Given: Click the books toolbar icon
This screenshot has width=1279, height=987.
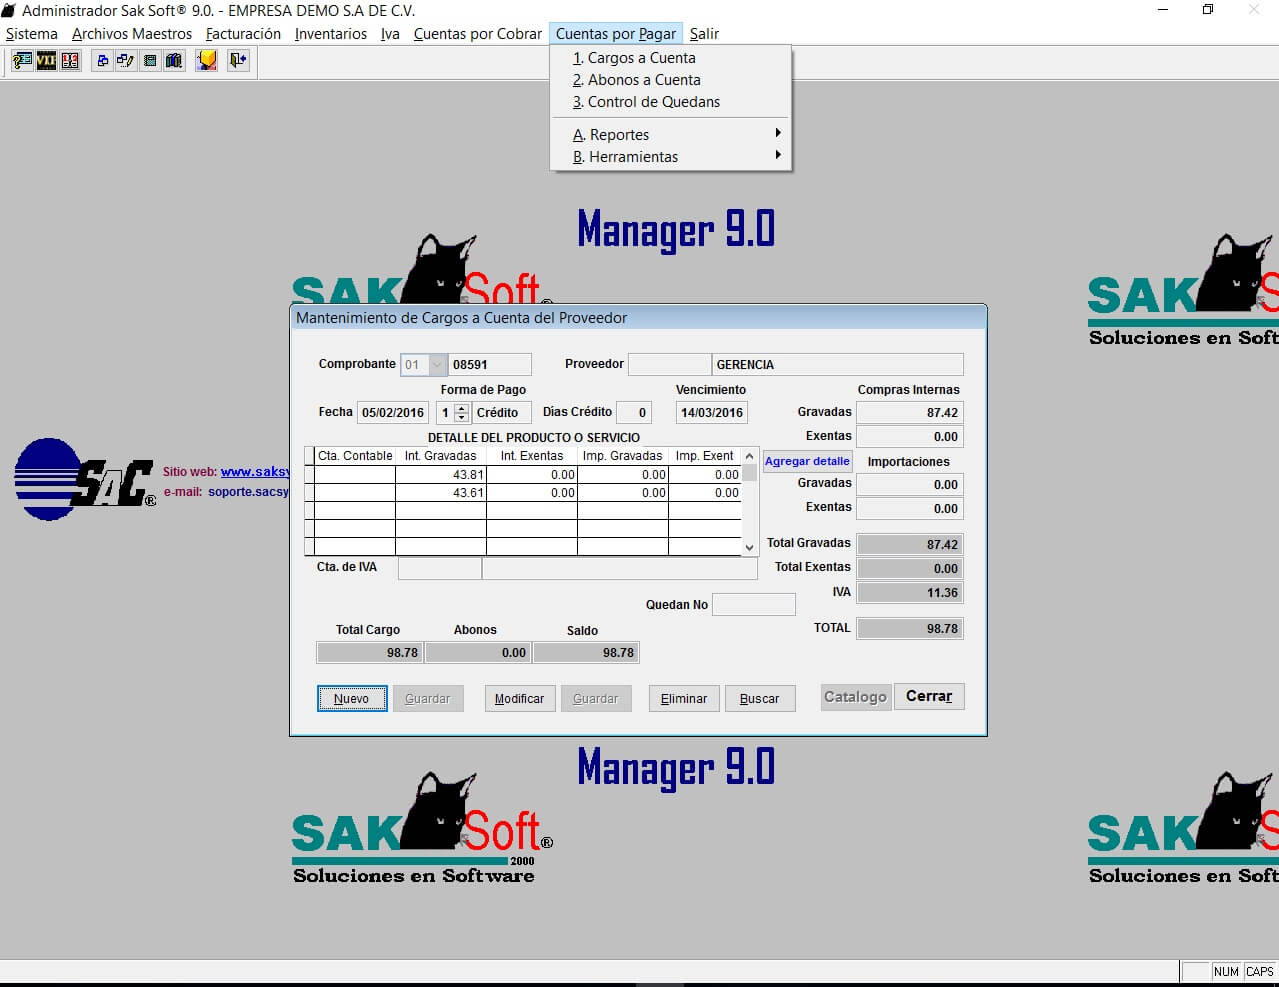Looking at the screenshot, I should (x=174, y=61).
